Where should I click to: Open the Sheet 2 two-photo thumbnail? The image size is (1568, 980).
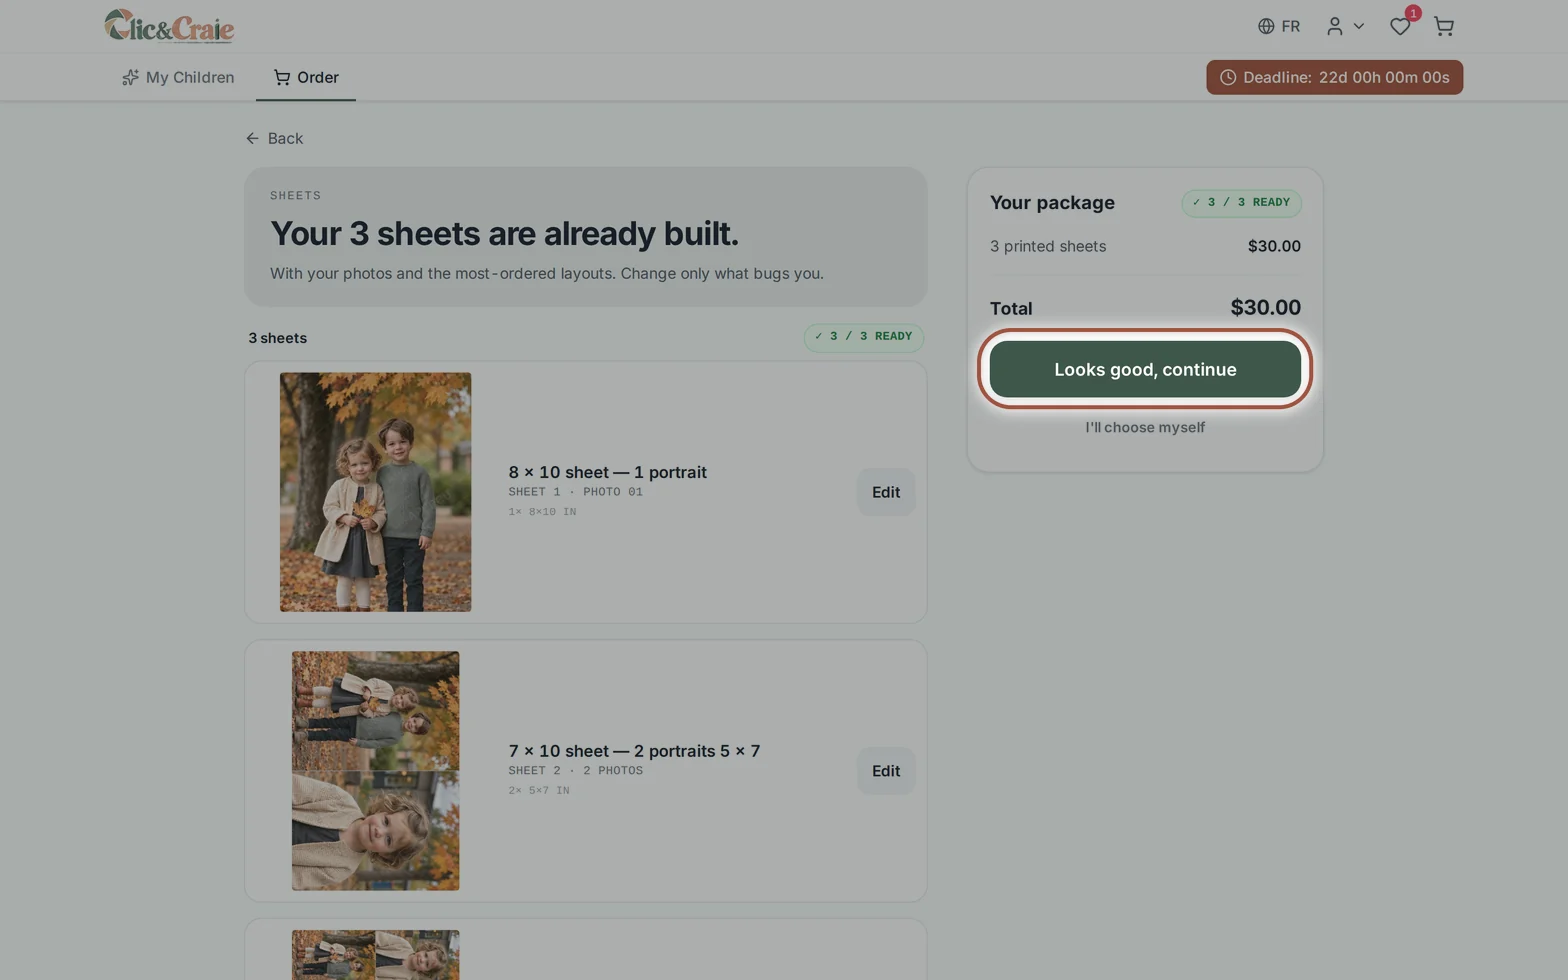375,771
